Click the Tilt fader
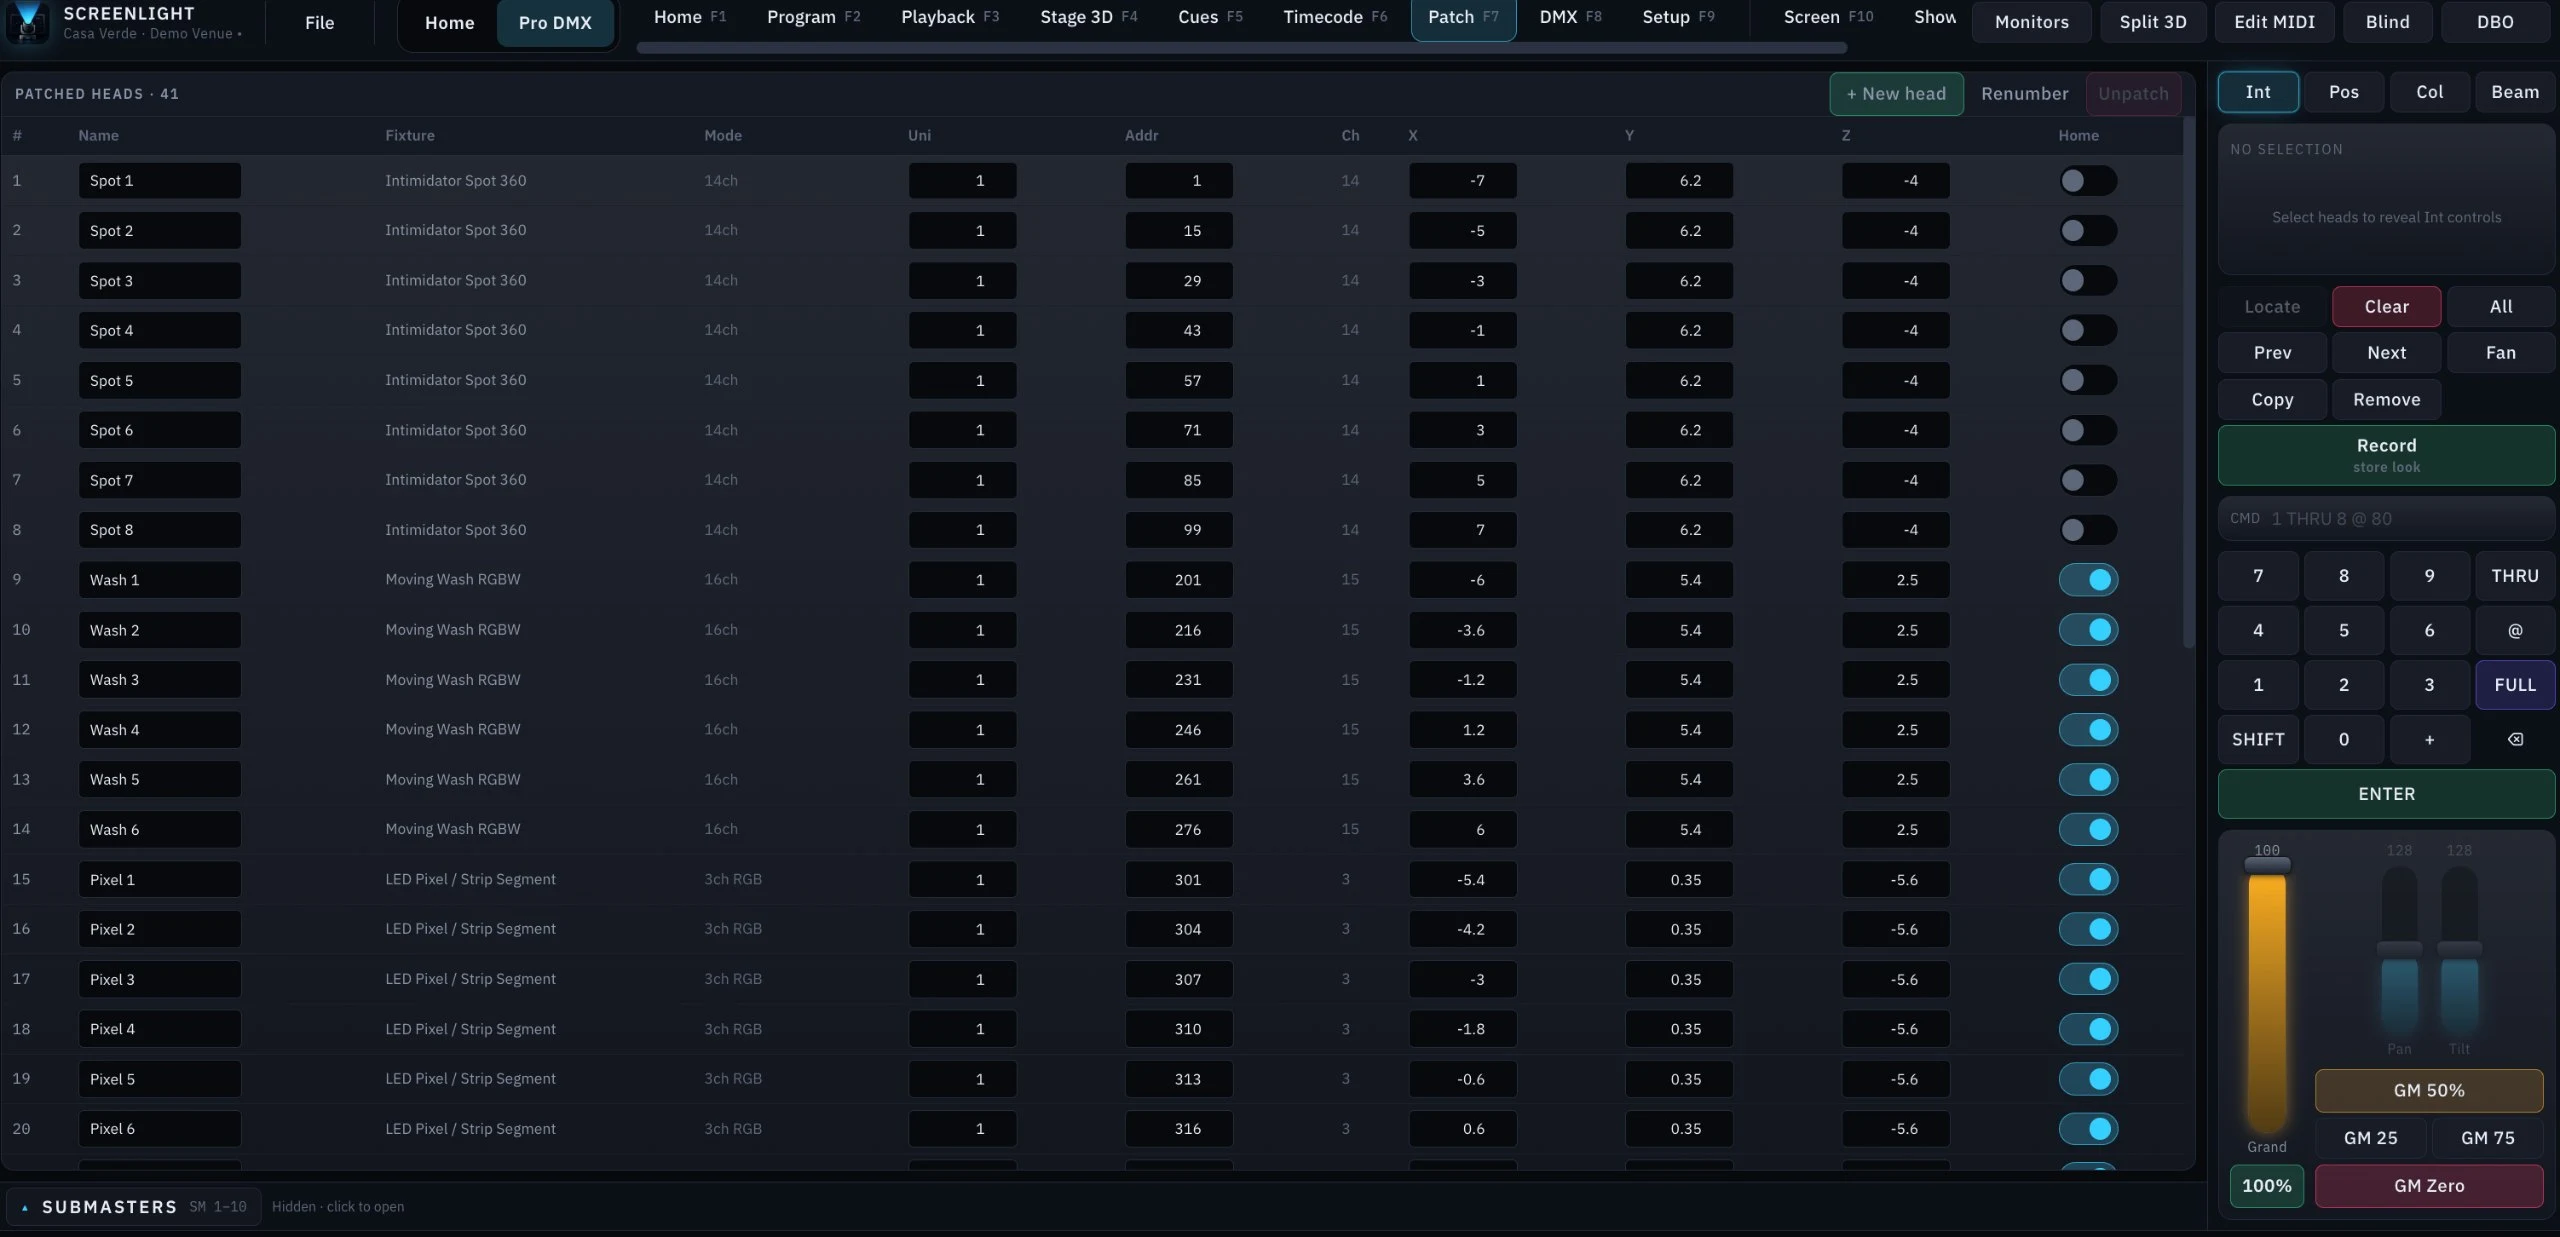 2459,952
